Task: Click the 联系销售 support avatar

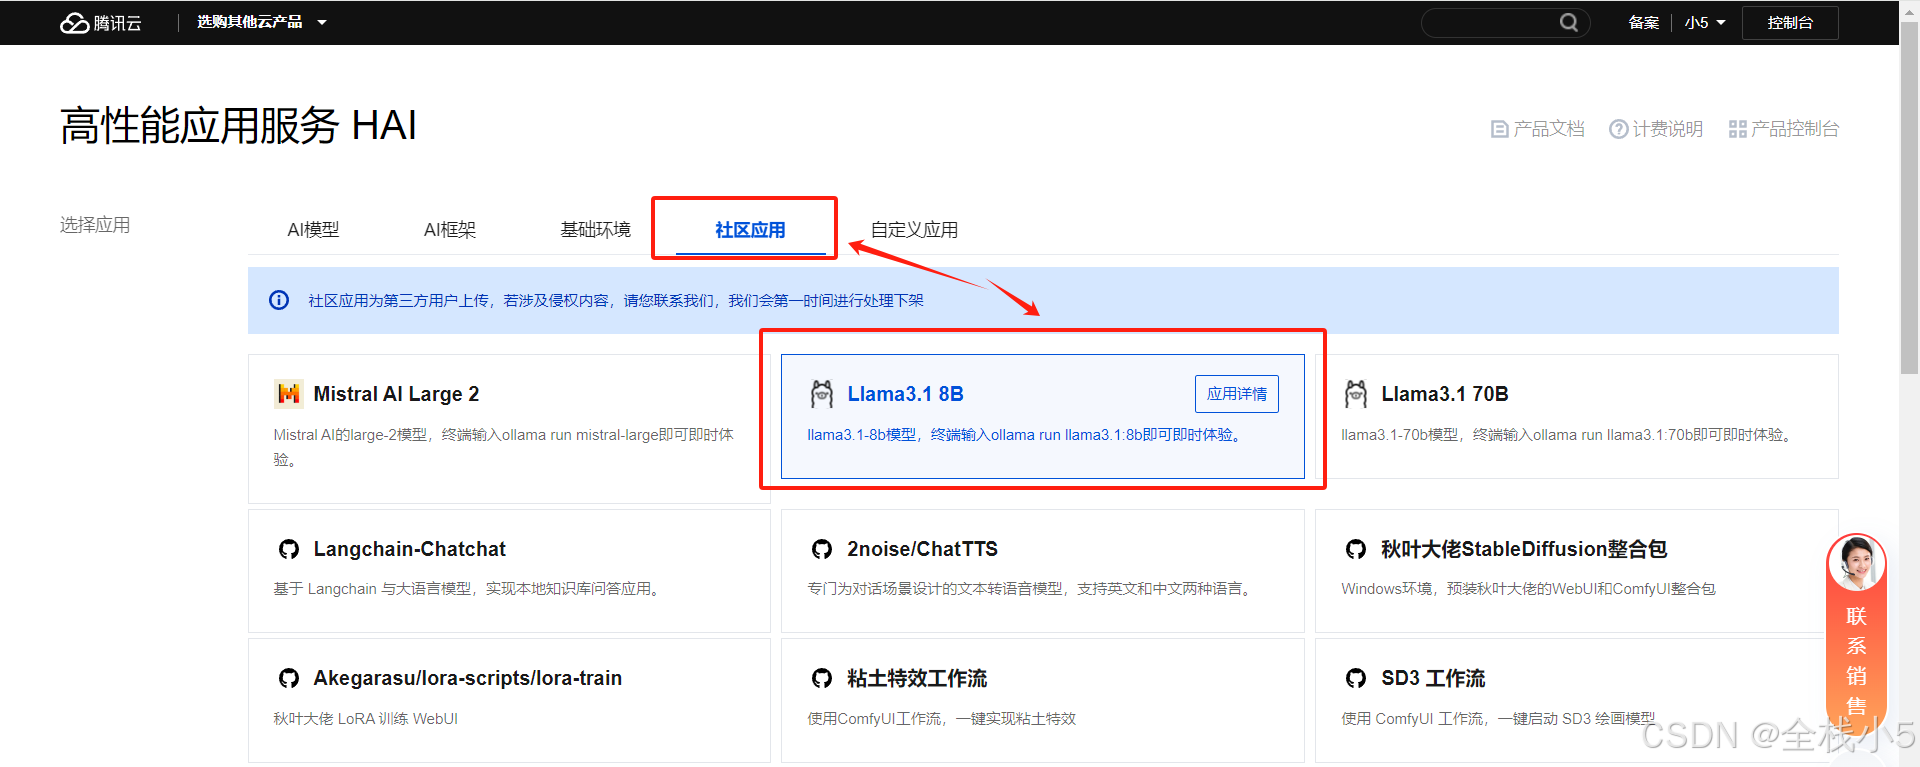Action: coord(1857,563)
